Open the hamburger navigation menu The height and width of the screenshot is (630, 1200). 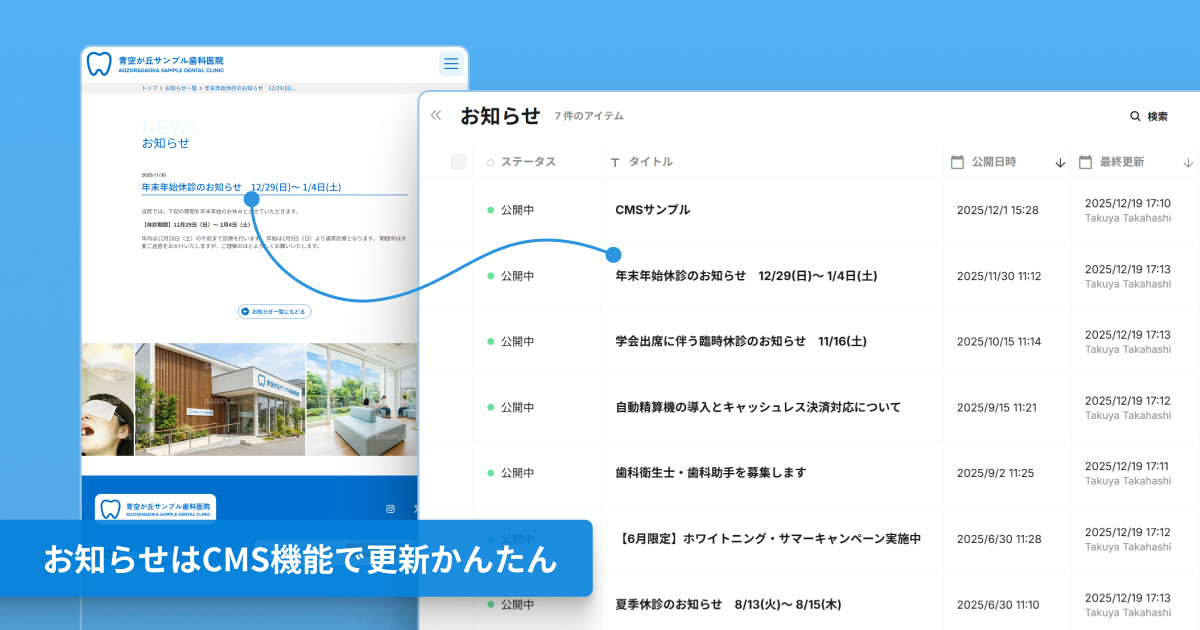(451, 63)
